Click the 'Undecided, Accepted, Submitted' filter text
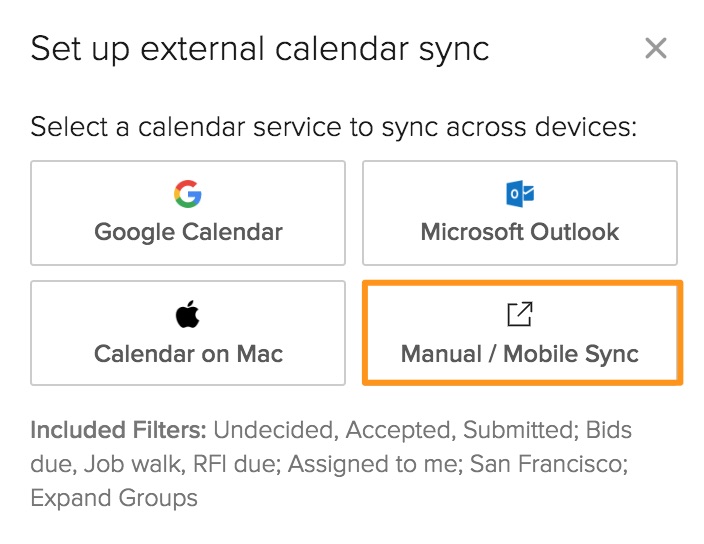Viewport: 704px width, 544px height. tap(398, 431)
